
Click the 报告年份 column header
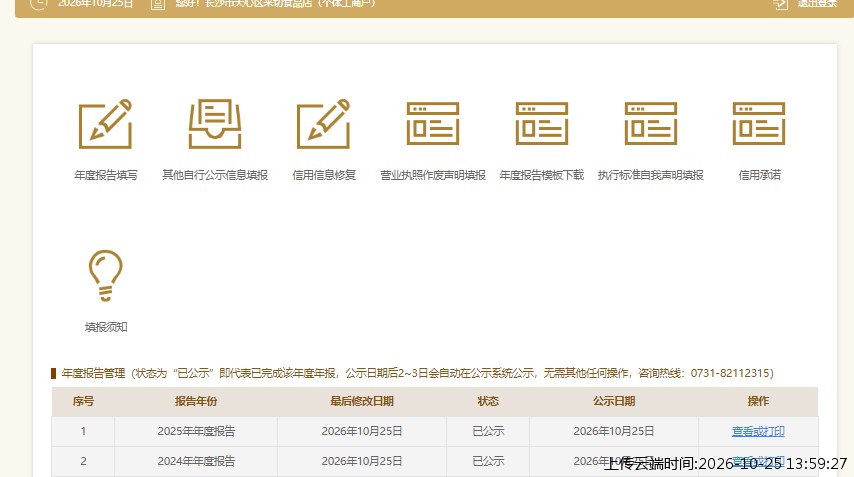(196, 401)
